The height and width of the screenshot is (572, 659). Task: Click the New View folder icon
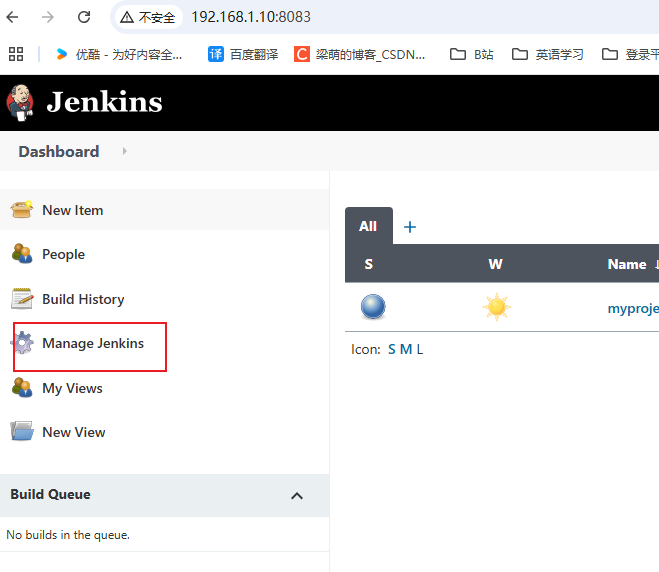(22, 431)
